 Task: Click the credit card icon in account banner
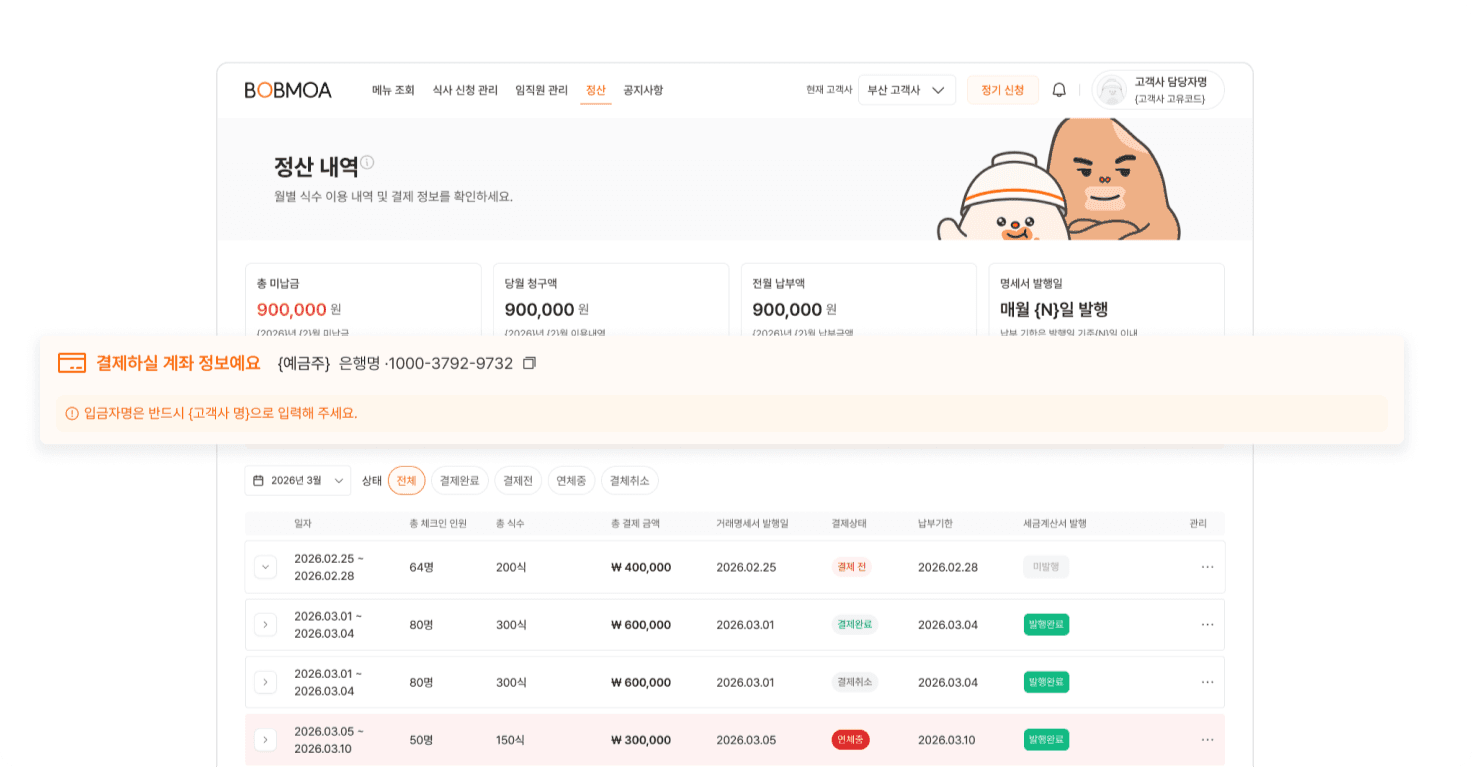(x=72, y=363)
